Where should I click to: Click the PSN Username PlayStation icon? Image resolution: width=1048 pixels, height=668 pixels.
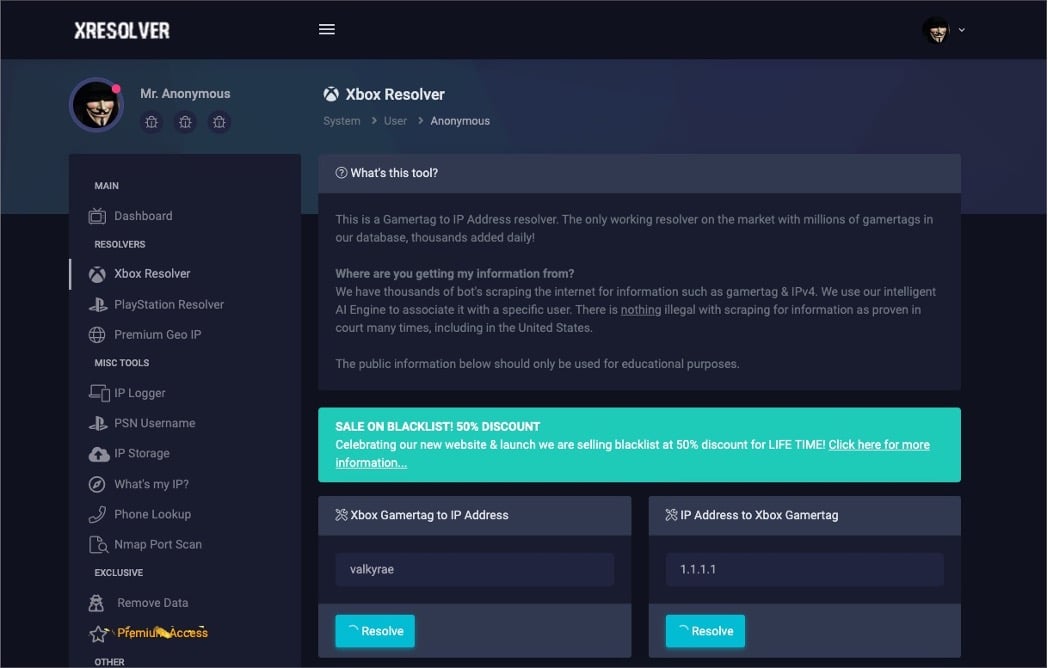click(98, 423)
